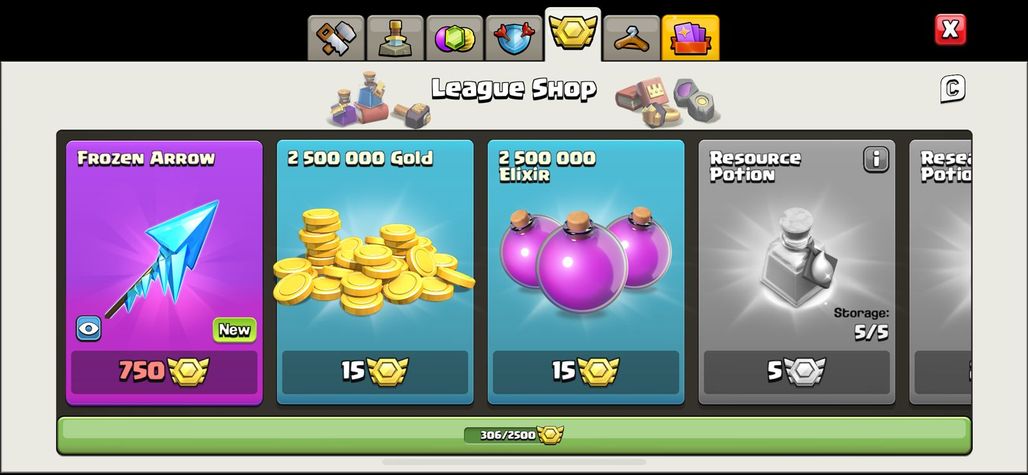Open the clothes hanger skins tab
Screen dimensions: 1028x475
point(631,38)
